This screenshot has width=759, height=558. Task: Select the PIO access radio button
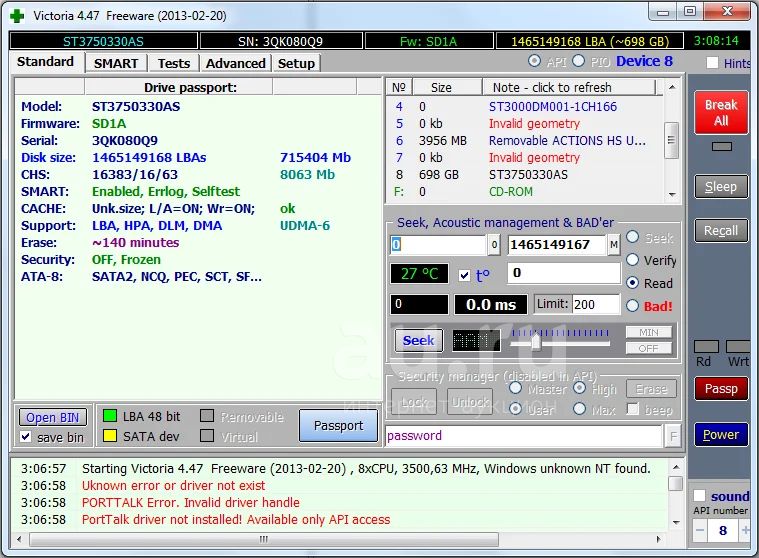(x=578, y=61)
